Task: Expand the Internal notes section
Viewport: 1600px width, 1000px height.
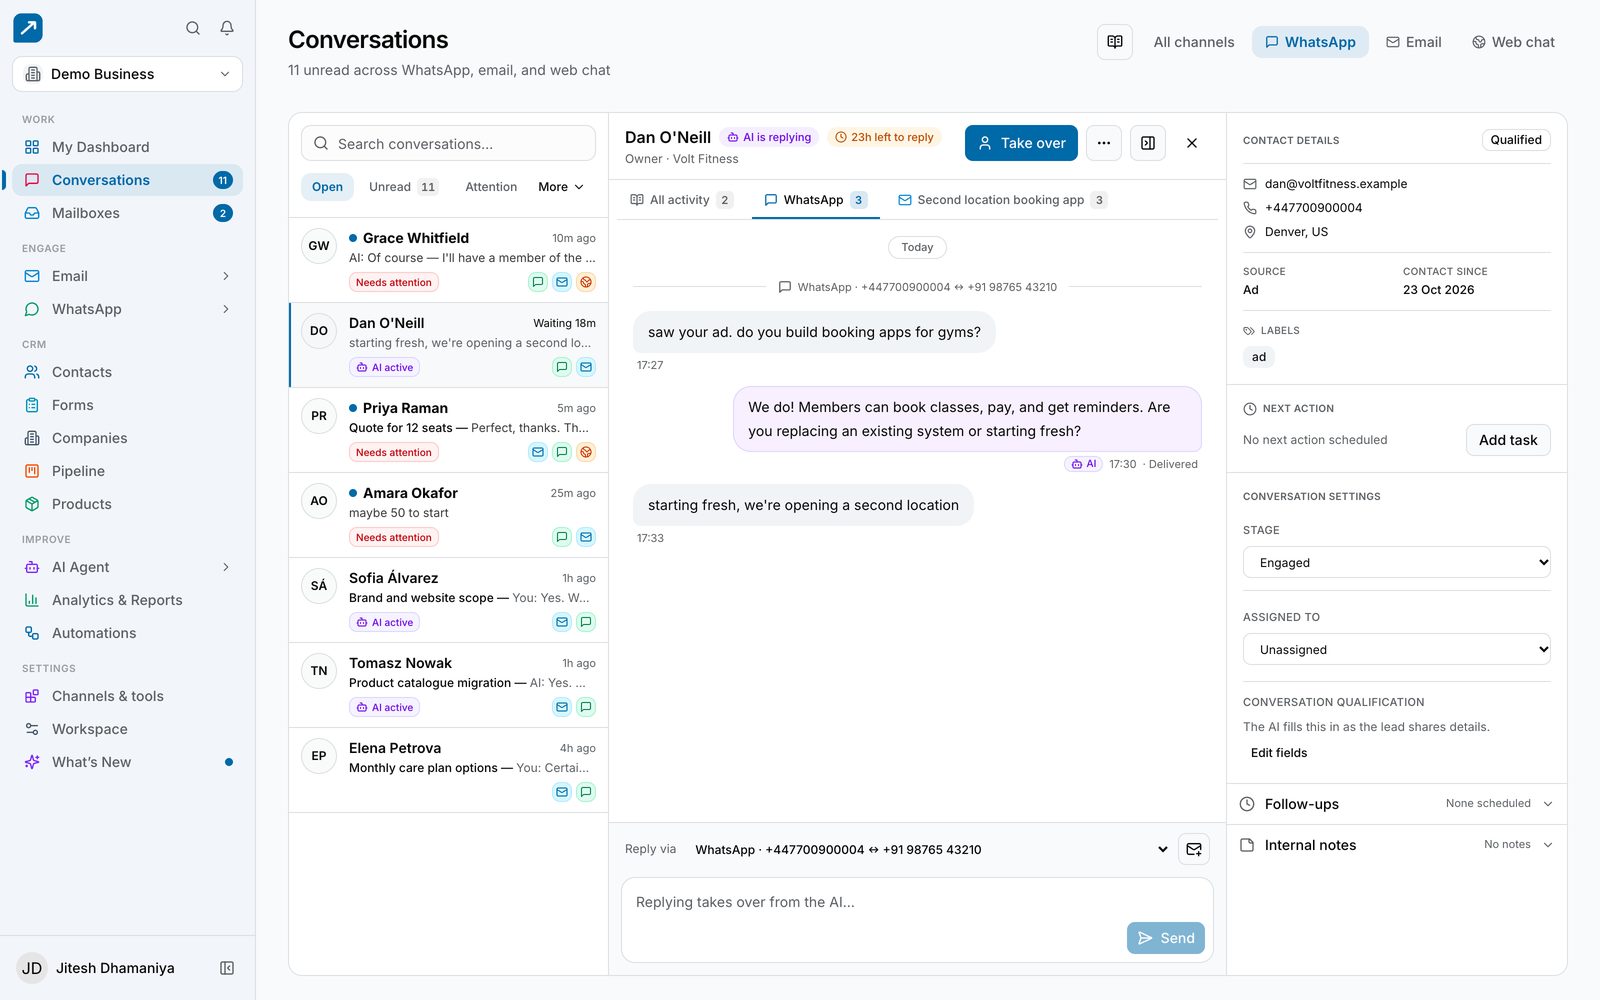Action: point(1397,845)
